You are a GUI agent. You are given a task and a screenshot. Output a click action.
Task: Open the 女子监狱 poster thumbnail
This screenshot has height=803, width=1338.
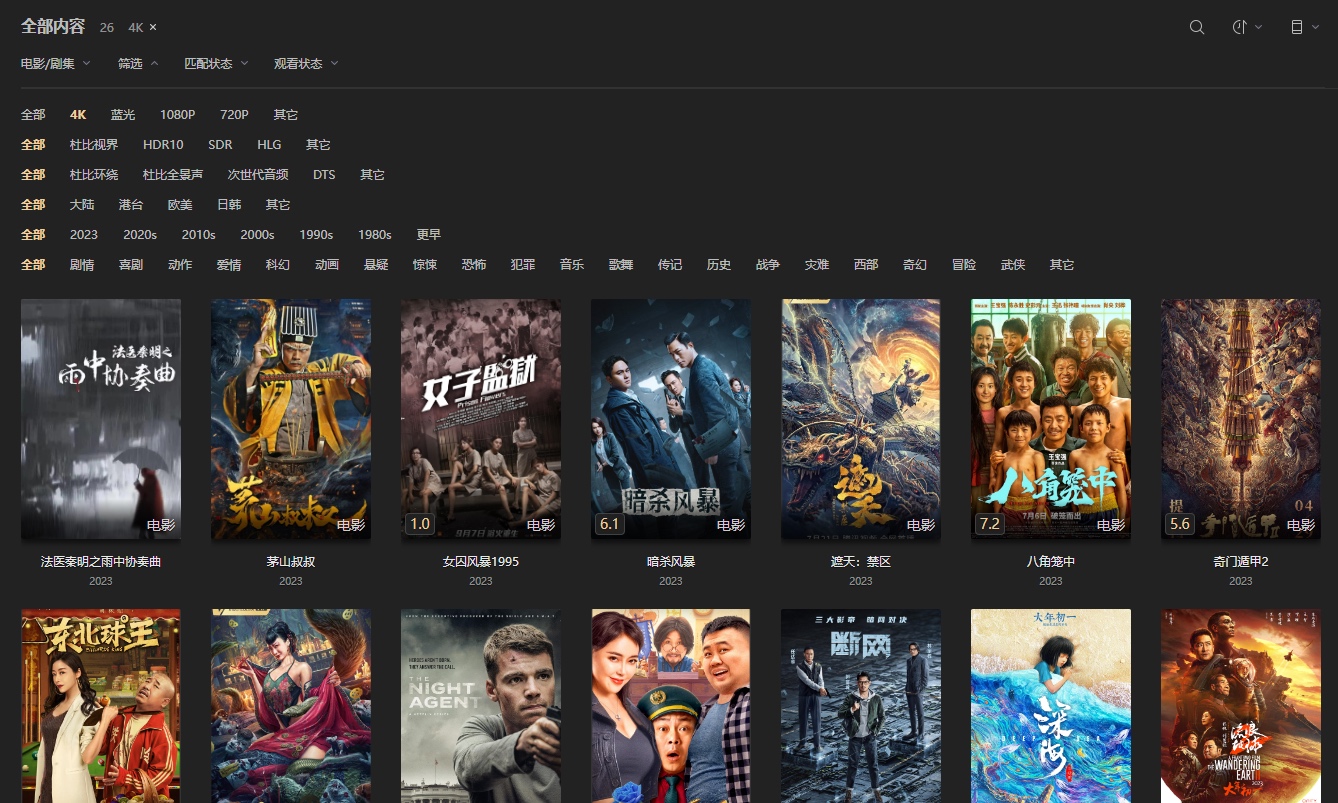tap(481, 419)
